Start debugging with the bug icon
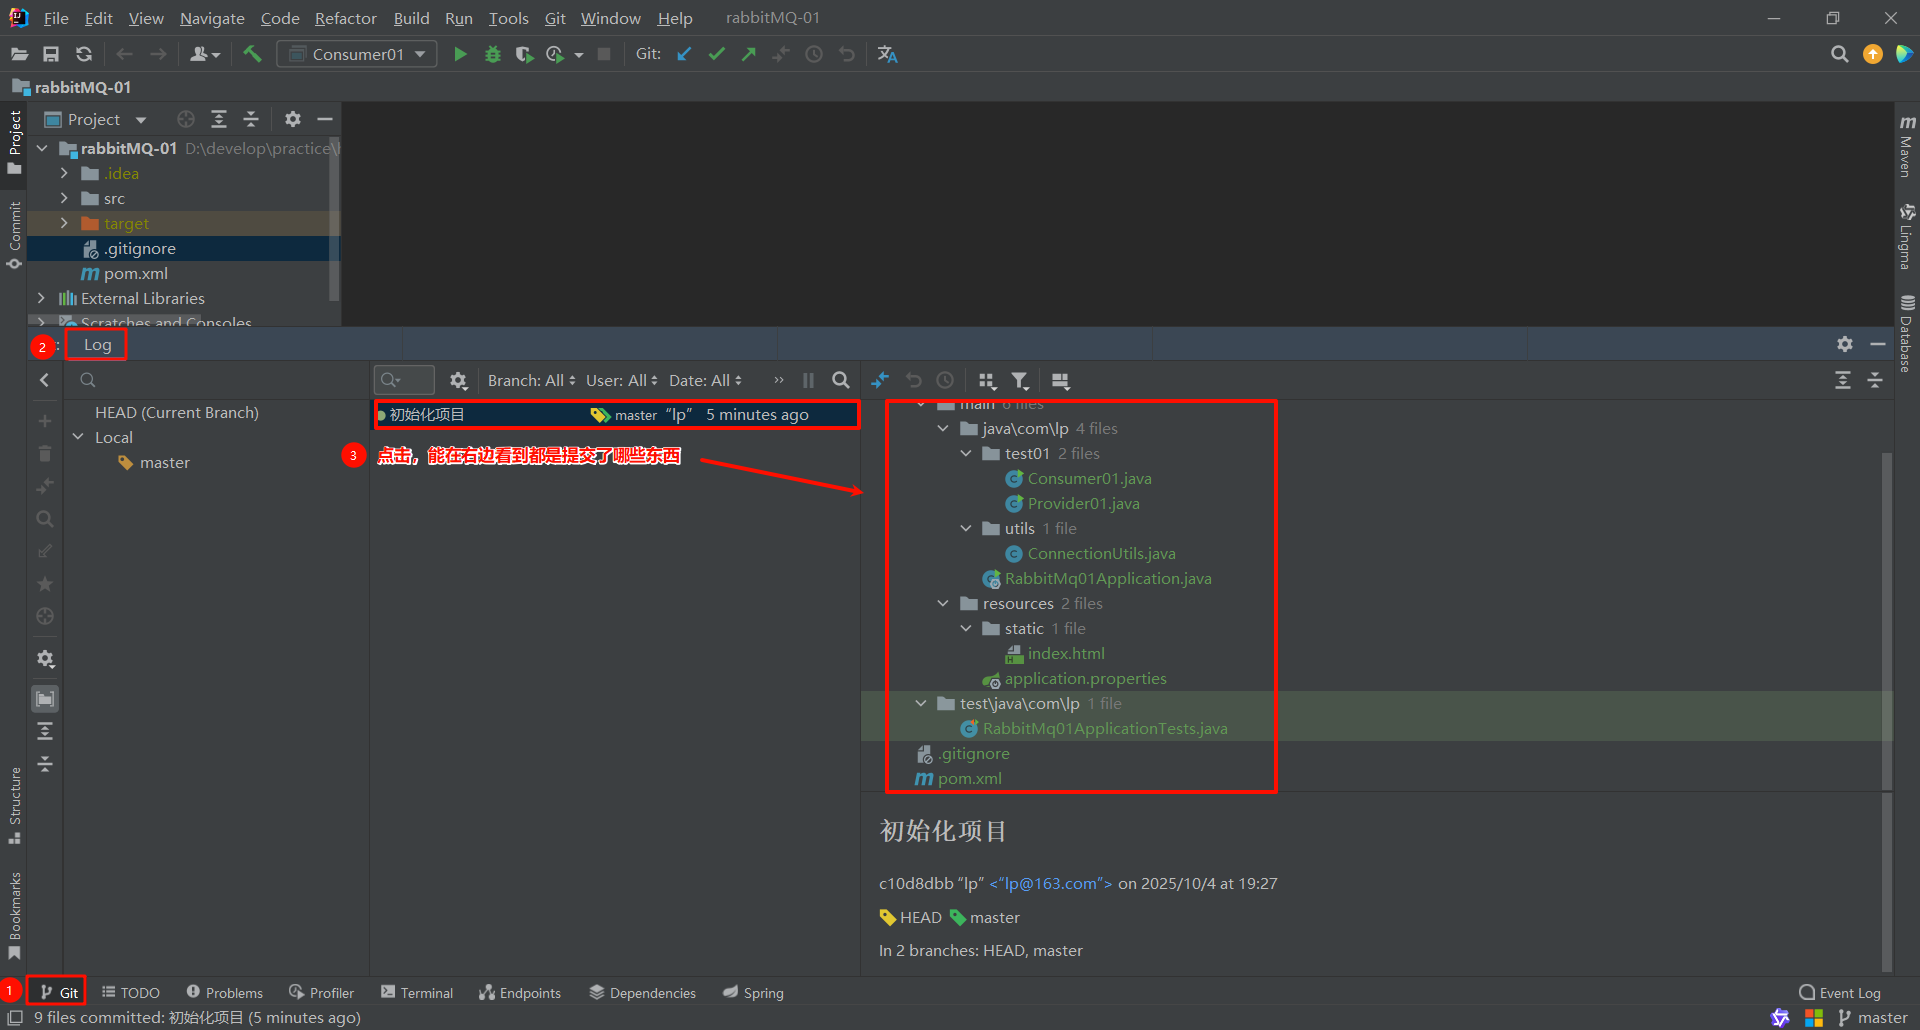 point(492,54)
